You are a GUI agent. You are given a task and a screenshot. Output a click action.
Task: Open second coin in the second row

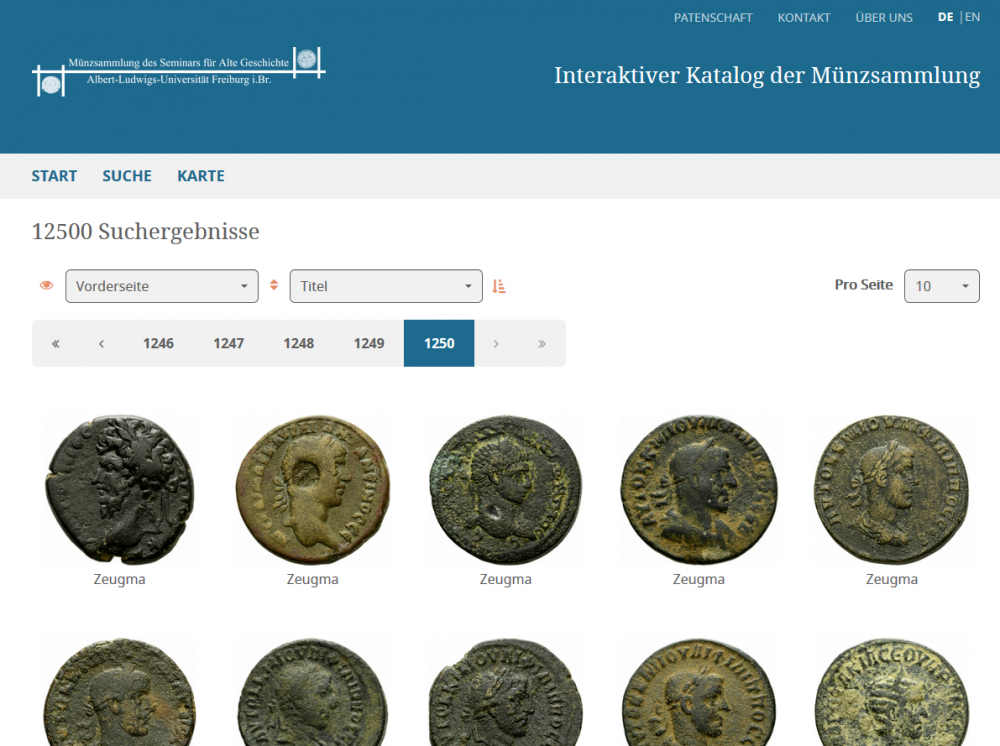312,692
